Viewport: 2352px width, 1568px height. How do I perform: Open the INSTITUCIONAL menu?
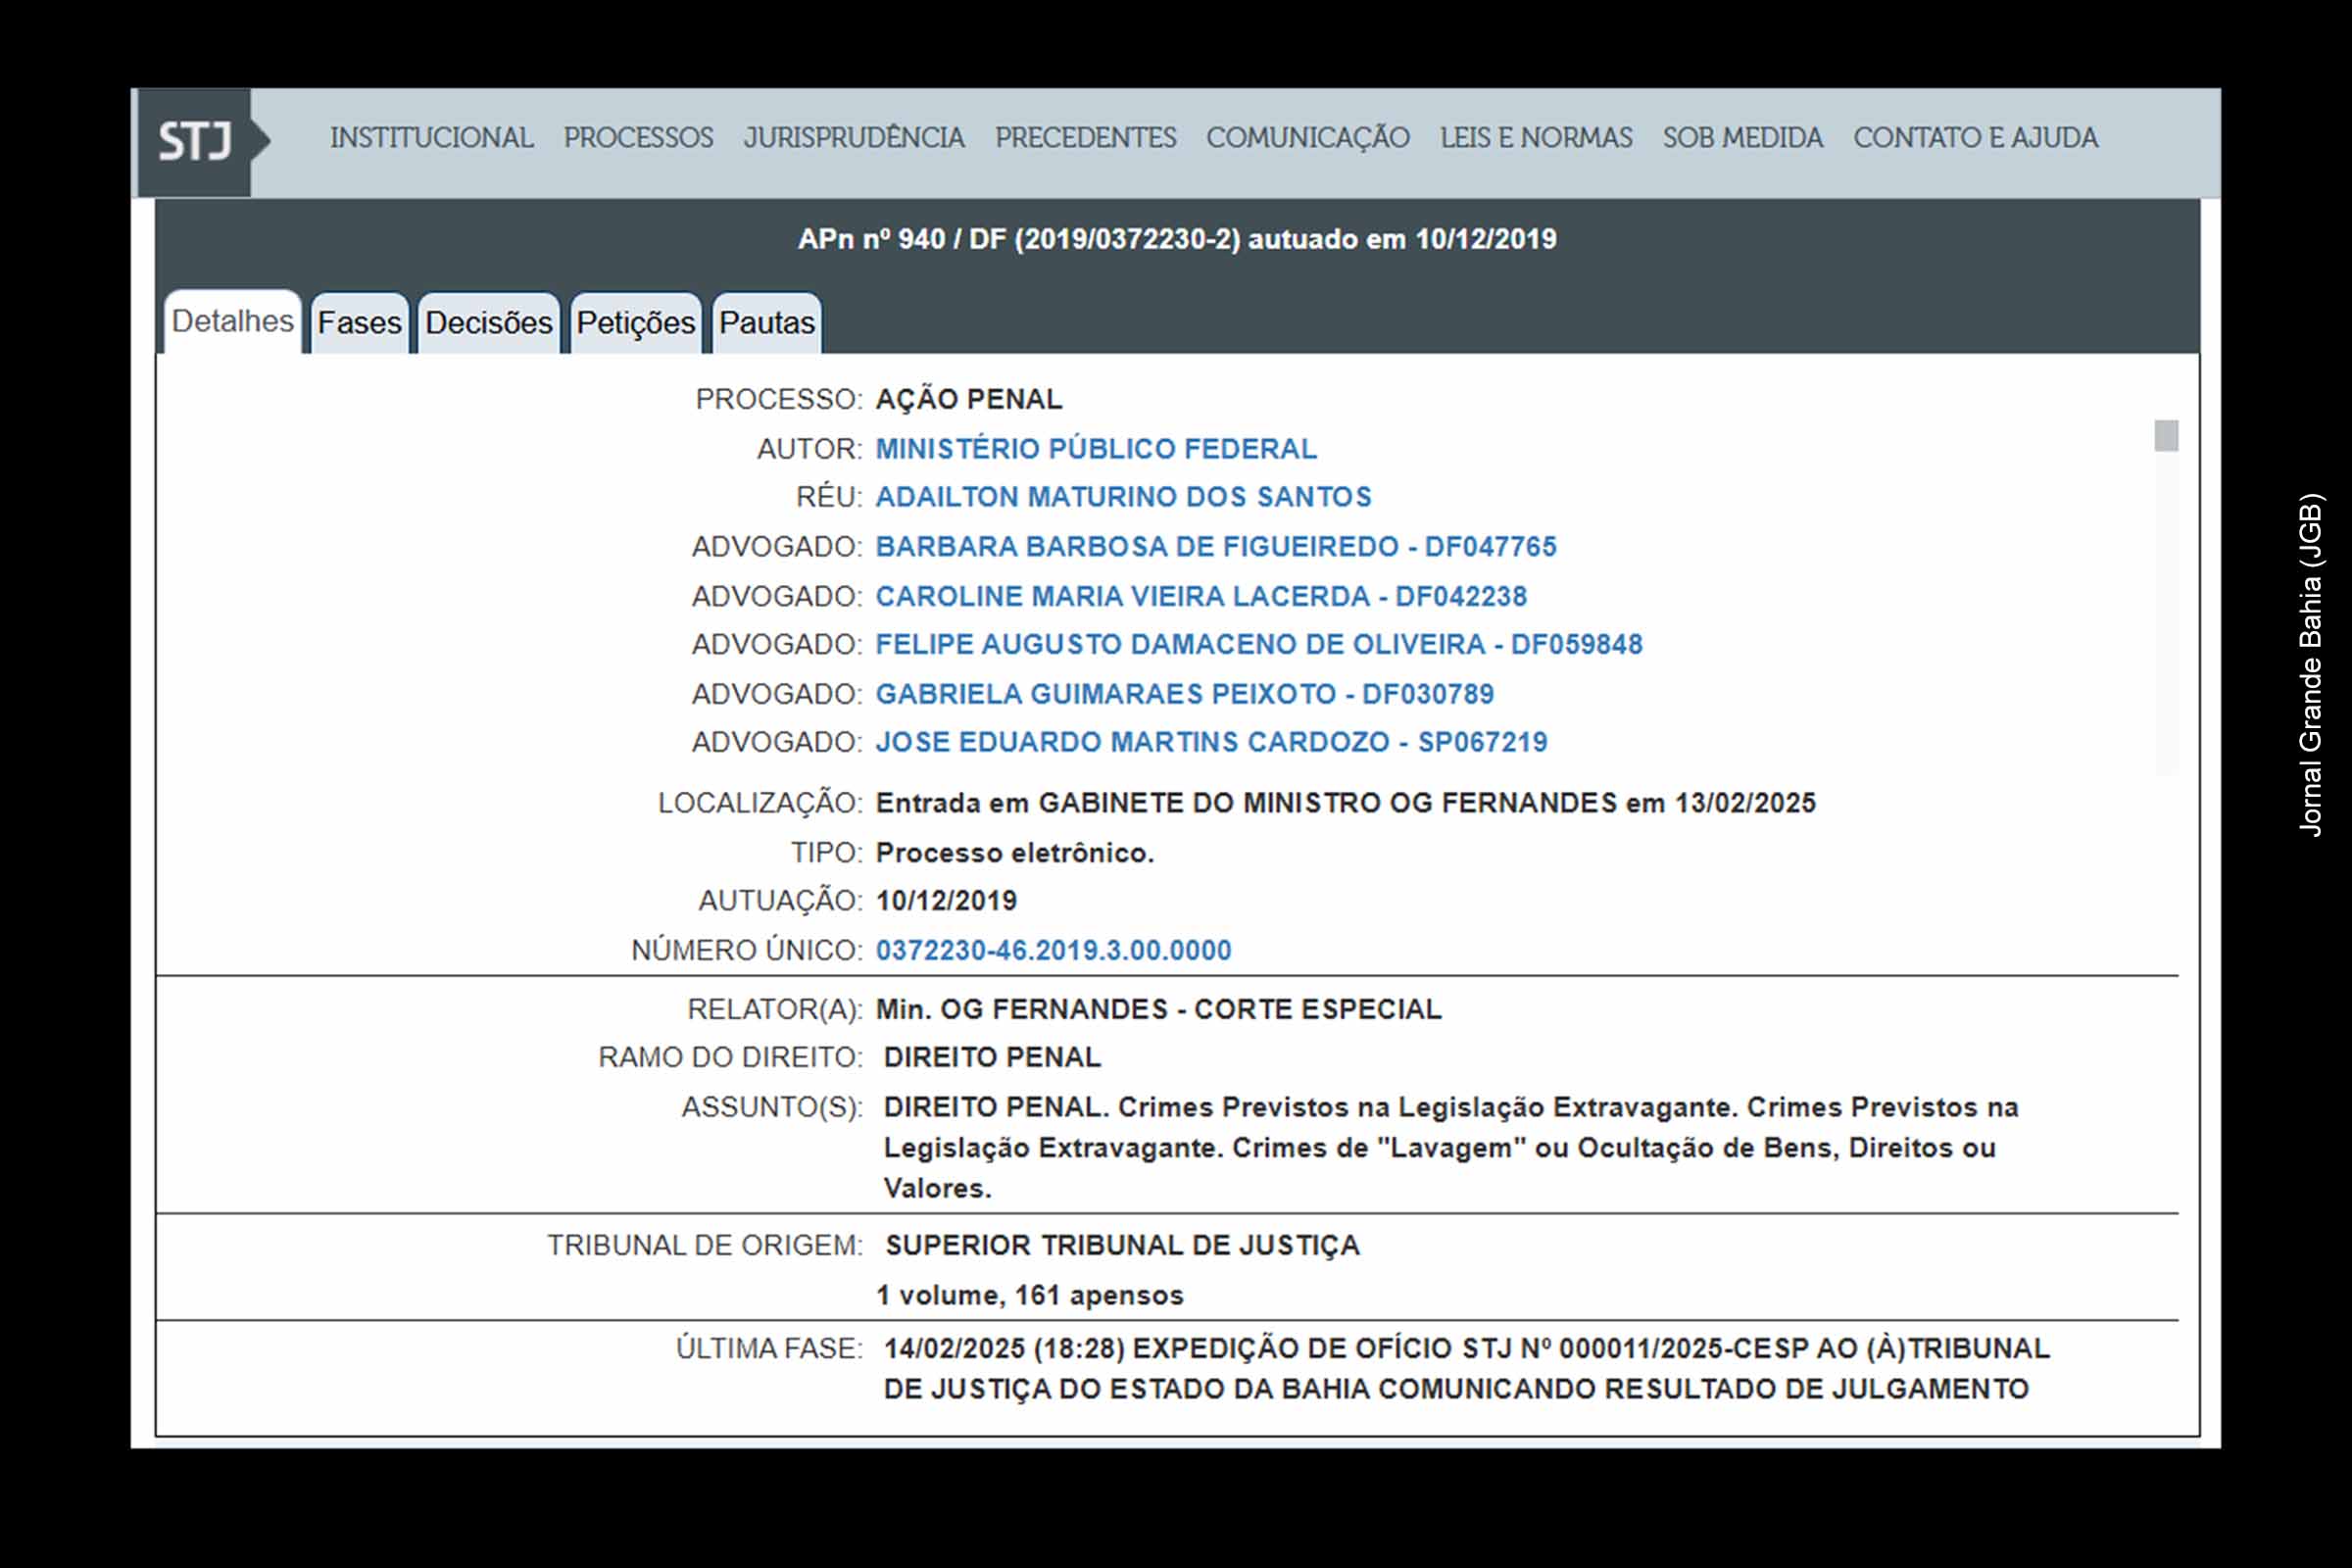point(431,138)
